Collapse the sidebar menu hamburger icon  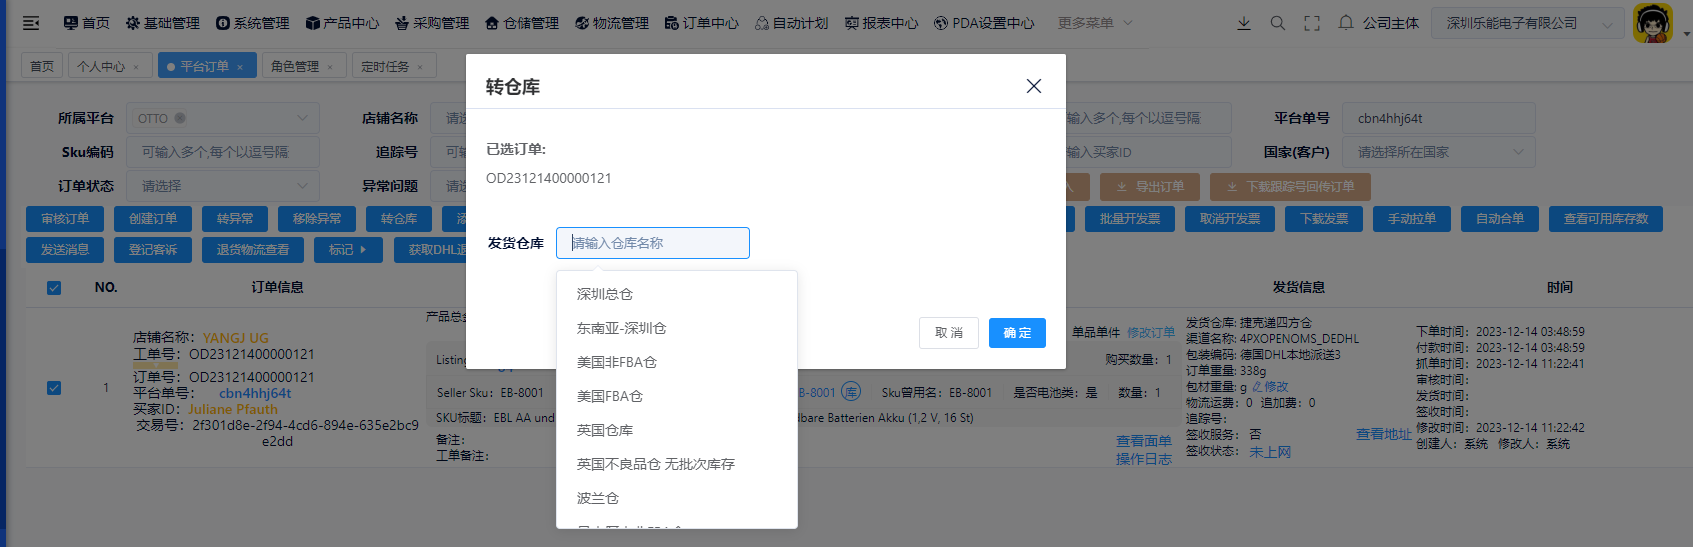[31, 23]
